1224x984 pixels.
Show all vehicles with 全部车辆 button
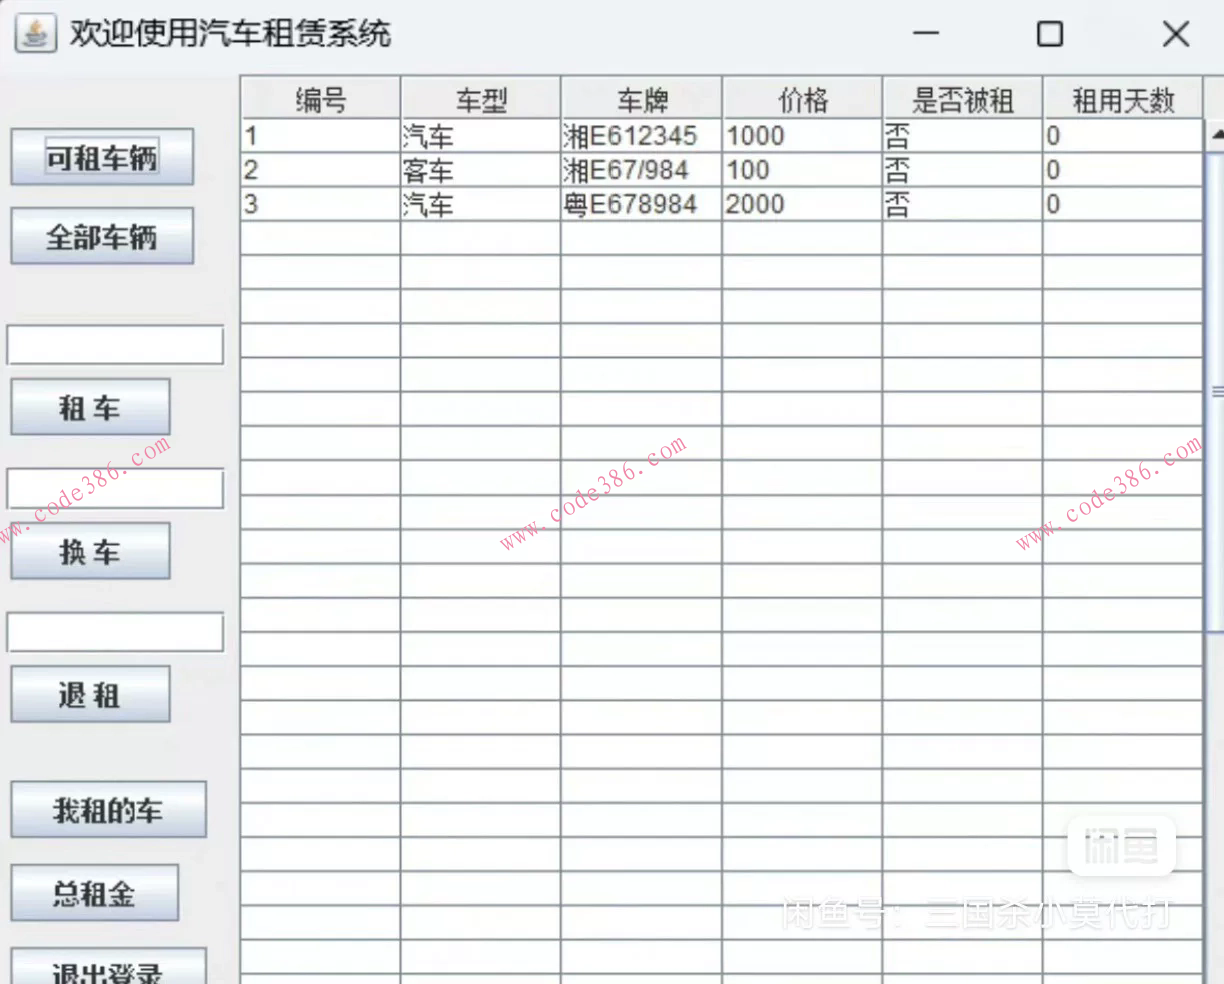(102, 236)
